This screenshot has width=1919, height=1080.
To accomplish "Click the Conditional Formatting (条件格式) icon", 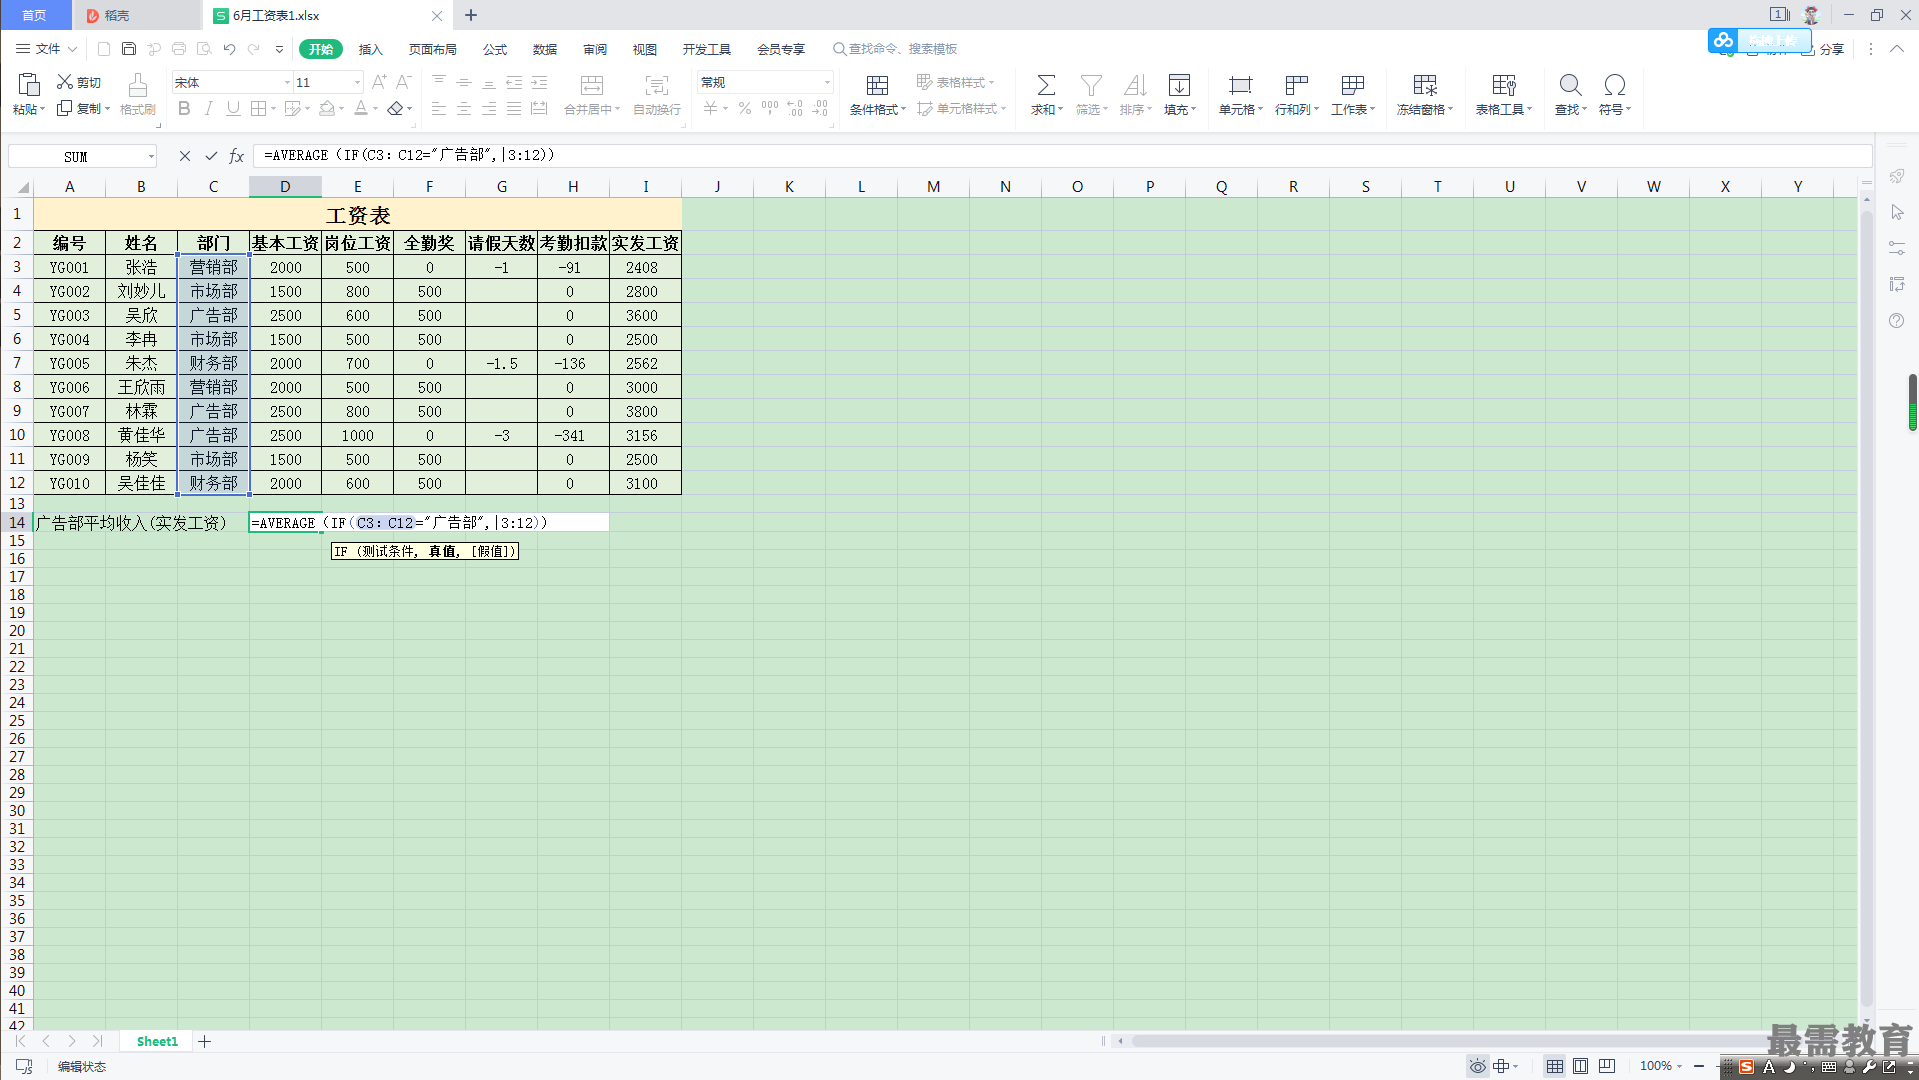I will click(x=877, y=86).
